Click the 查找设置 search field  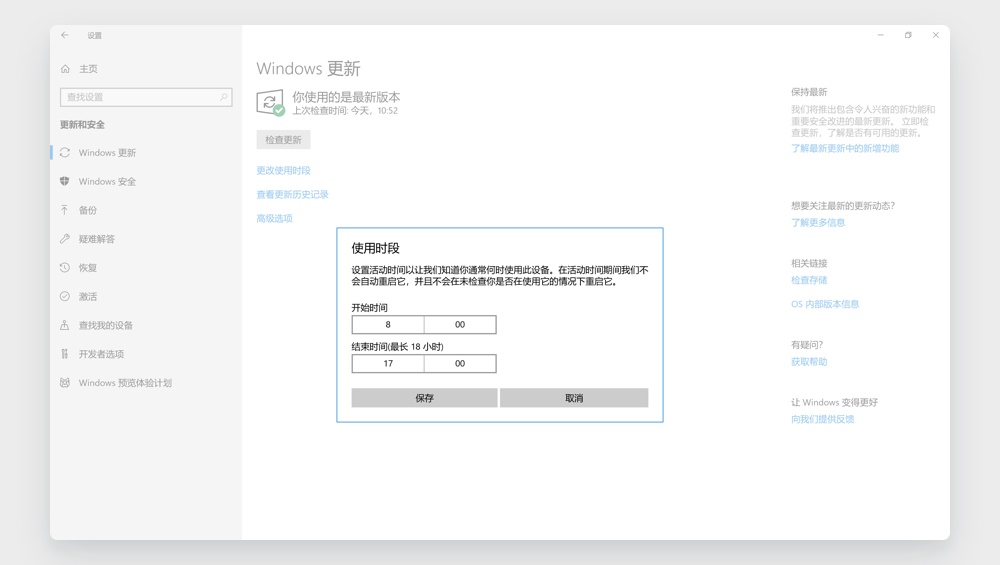pos(146,97)
